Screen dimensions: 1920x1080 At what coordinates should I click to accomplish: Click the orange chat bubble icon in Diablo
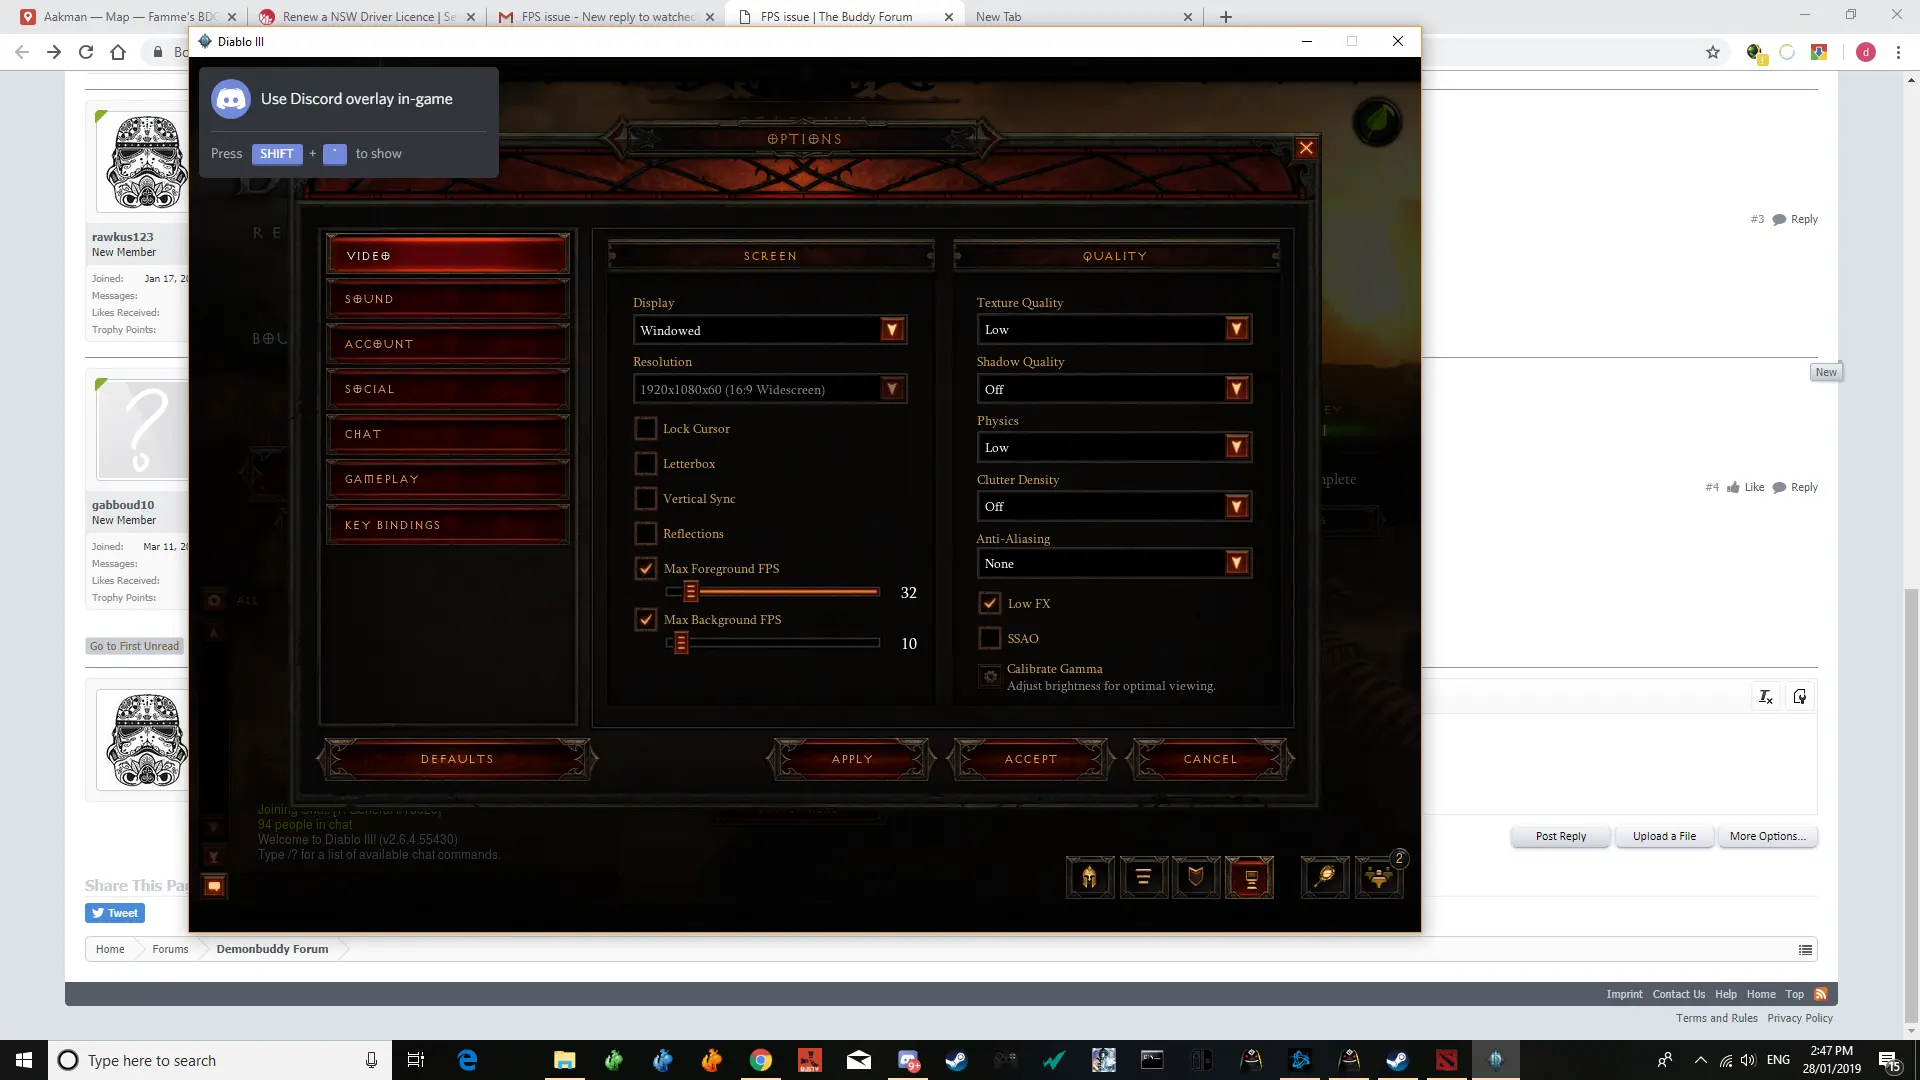point(214,886)
